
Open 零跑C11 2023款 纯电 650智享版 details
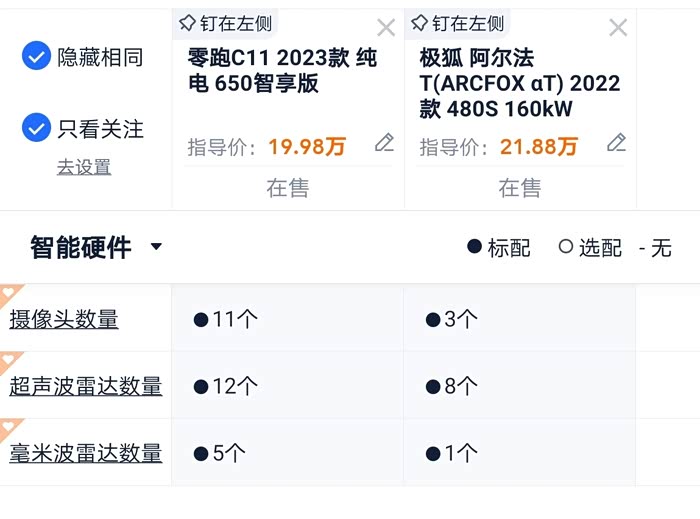pyautogui.click(x=282, y=70)
